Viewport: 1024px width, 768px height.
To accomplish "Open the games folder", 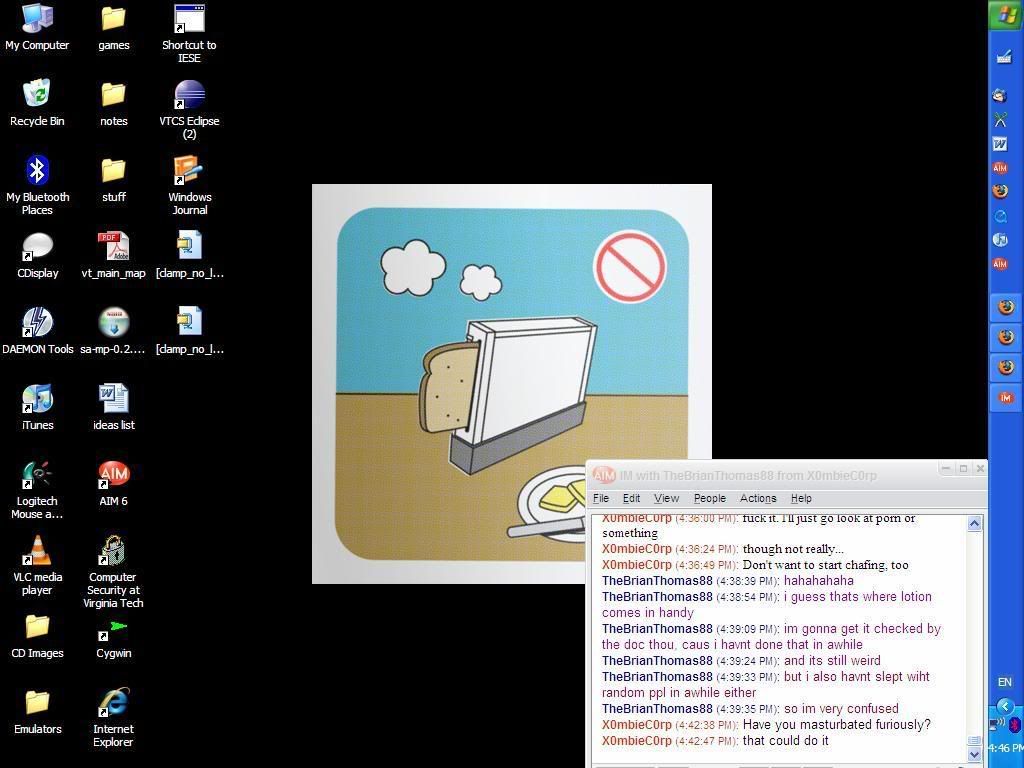I will [x=114, y=27].
